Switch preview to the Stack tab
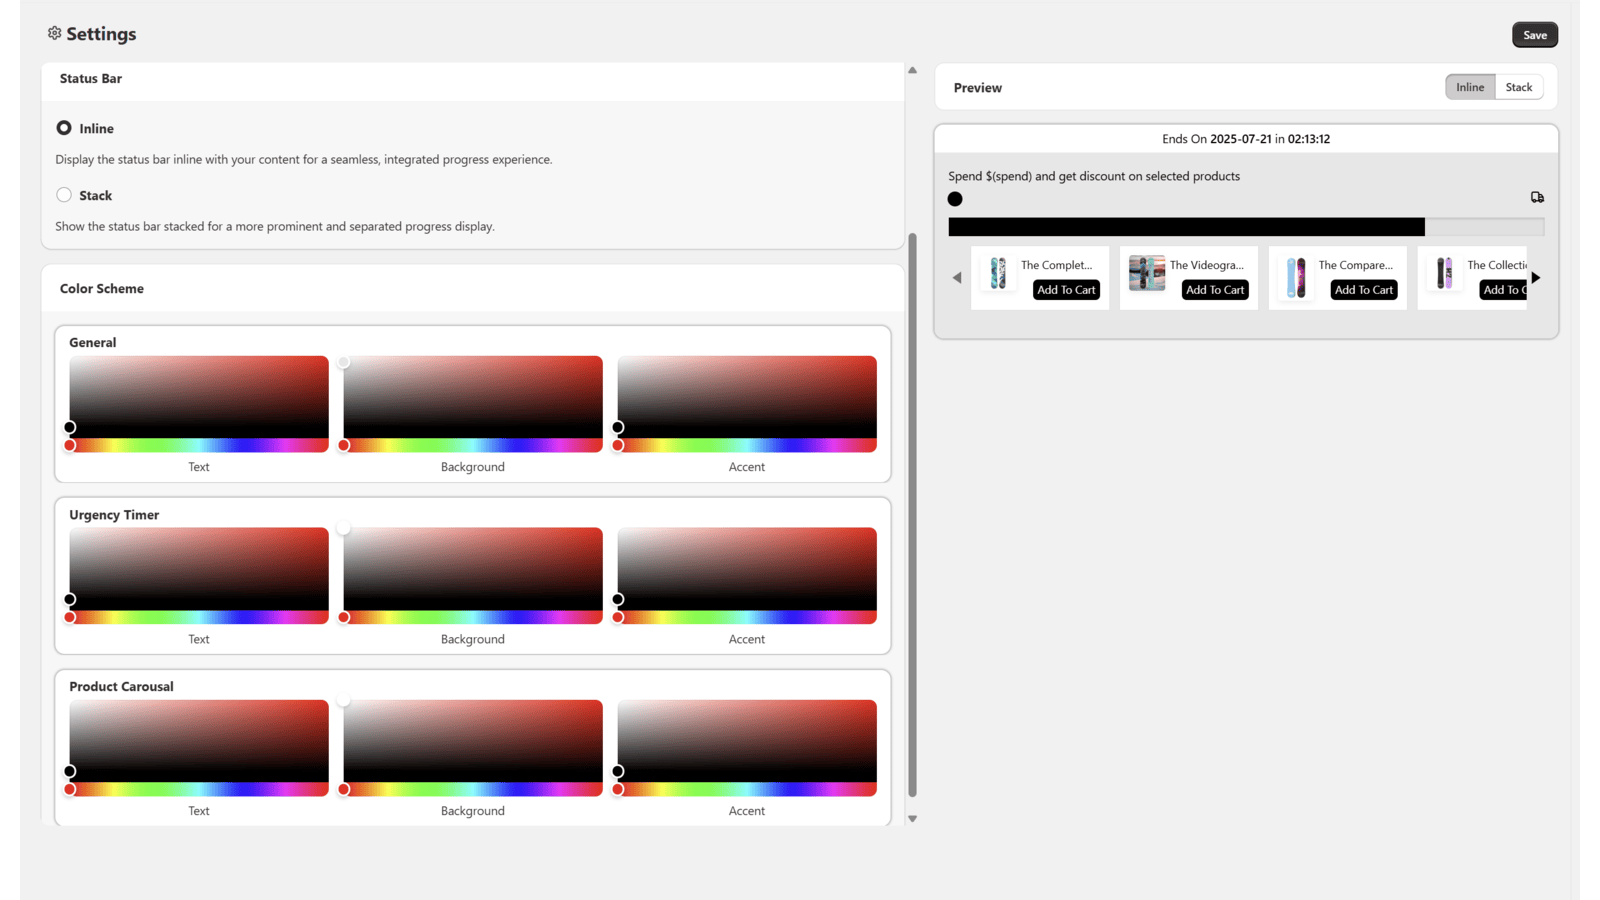 click(1518, 87)
